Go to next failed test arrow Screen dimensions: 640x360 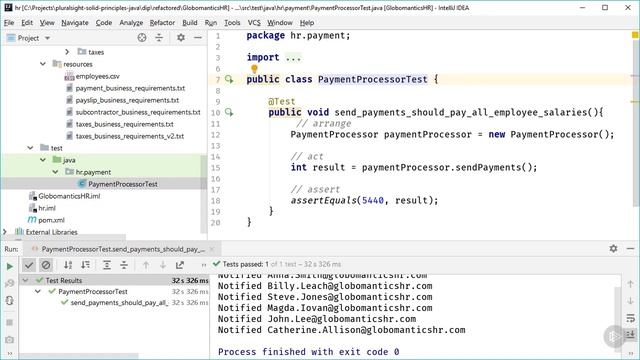[x=163, y=265]
